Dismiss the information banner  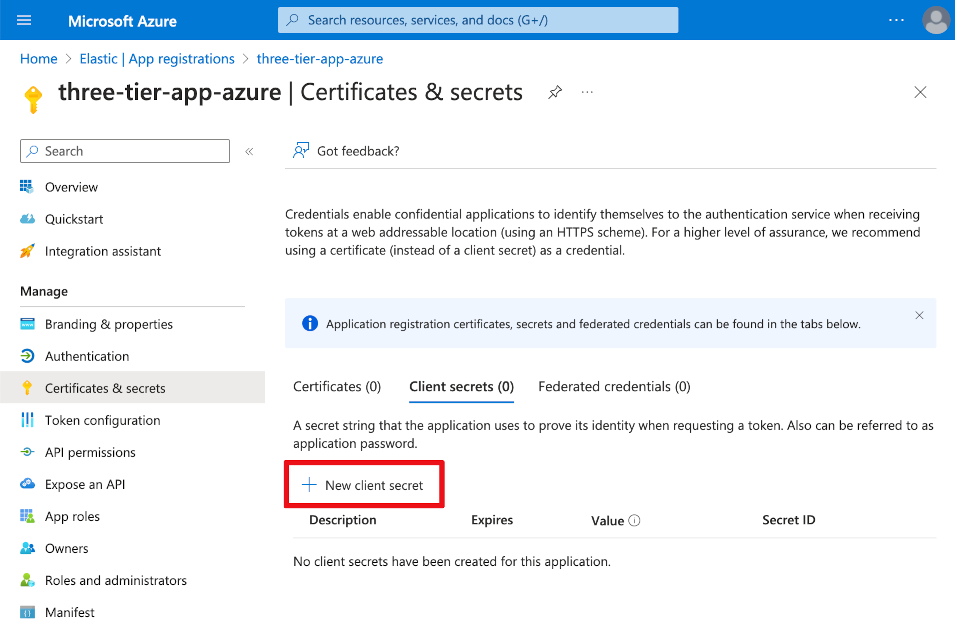click(x=919, y=315)
